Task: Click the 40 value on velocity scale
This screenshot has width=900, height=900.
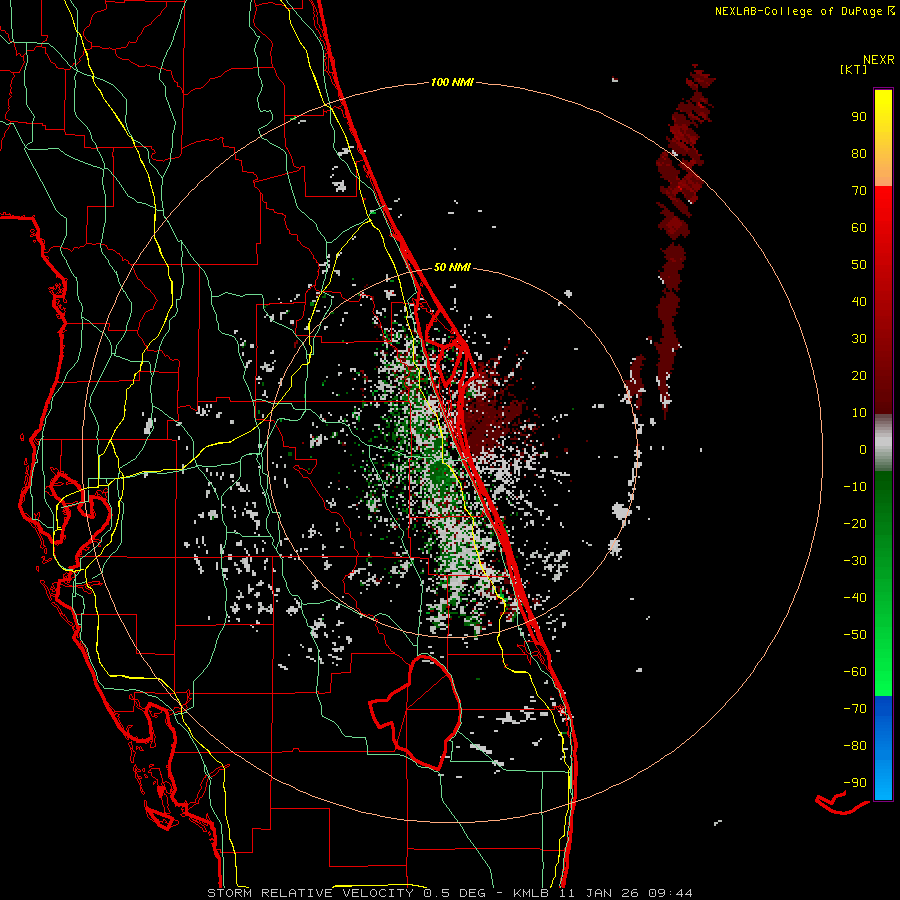Action: tap(859, 301)
